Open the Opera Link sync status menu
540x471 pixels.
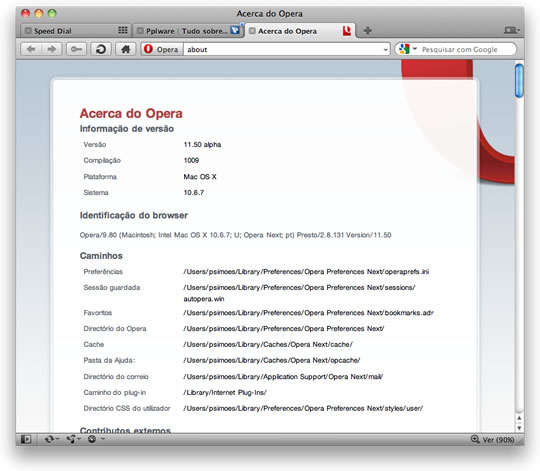tap(52, 439)
